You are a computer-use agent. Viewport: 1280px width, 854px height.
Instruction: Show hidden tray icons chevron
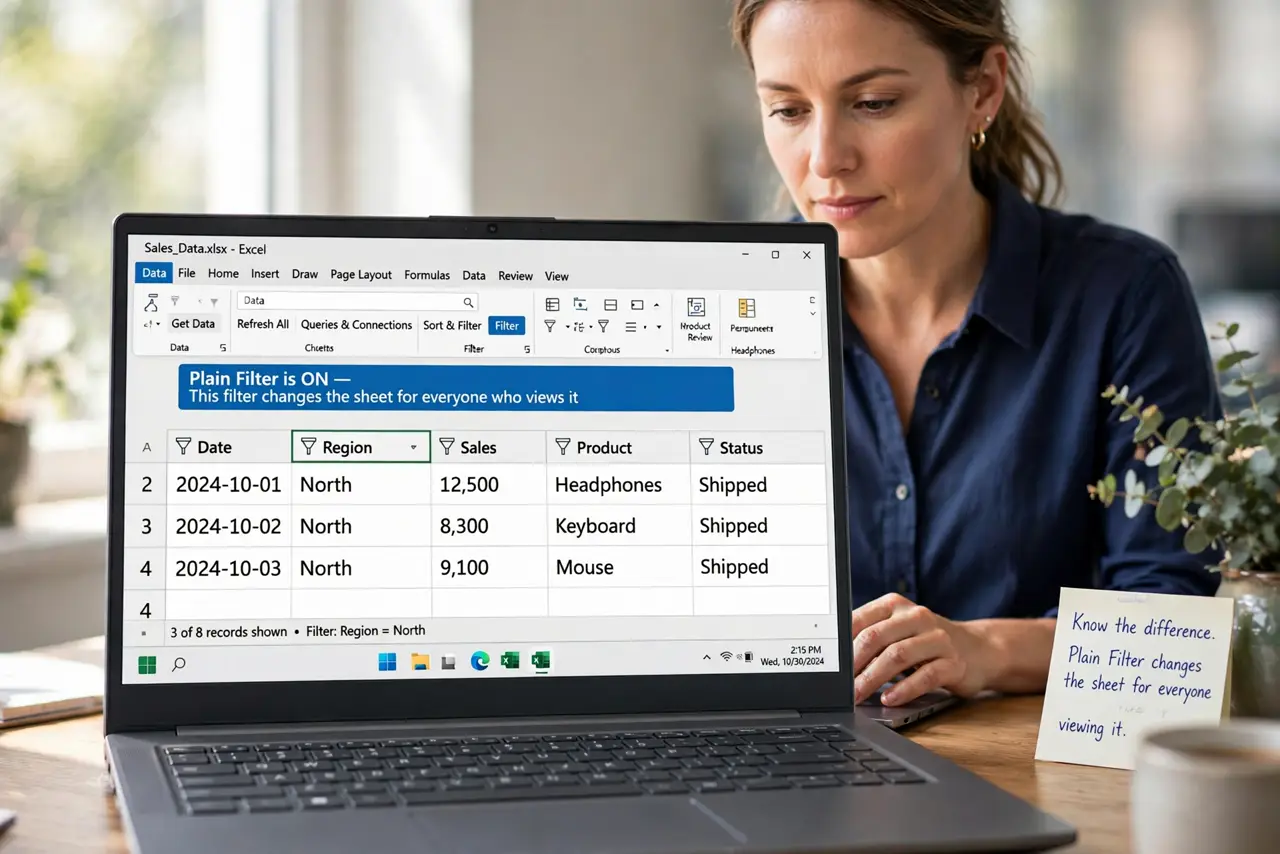pos(707,657)
